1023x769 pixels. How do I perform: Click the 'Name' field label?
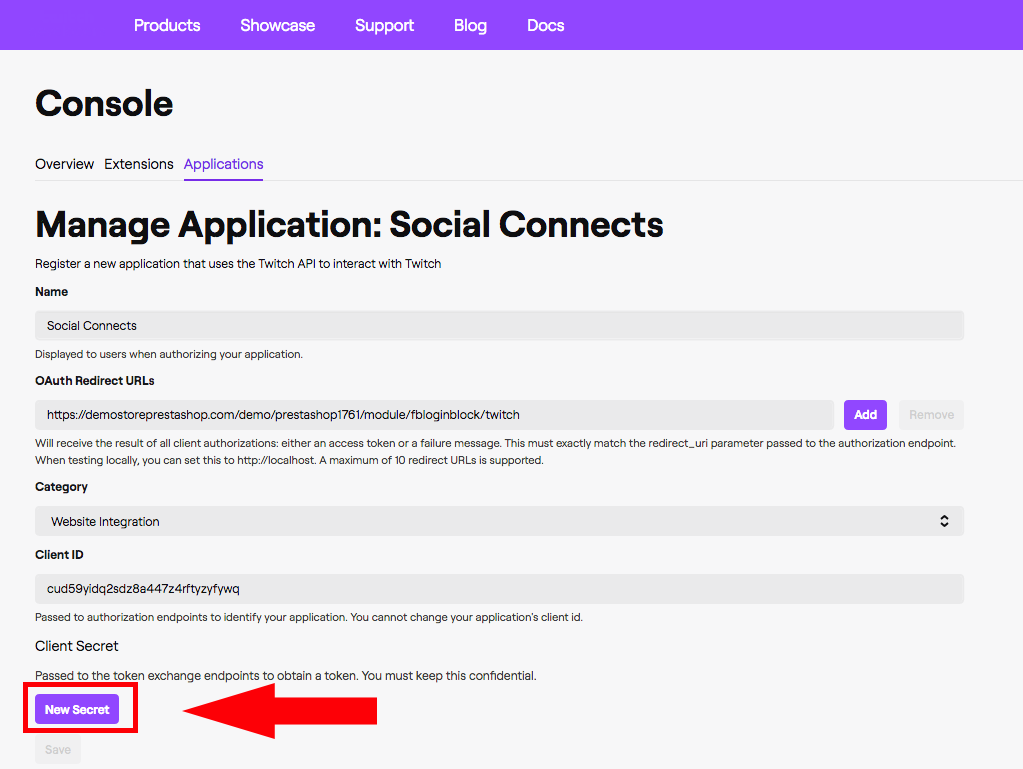[x=52, y=292]
